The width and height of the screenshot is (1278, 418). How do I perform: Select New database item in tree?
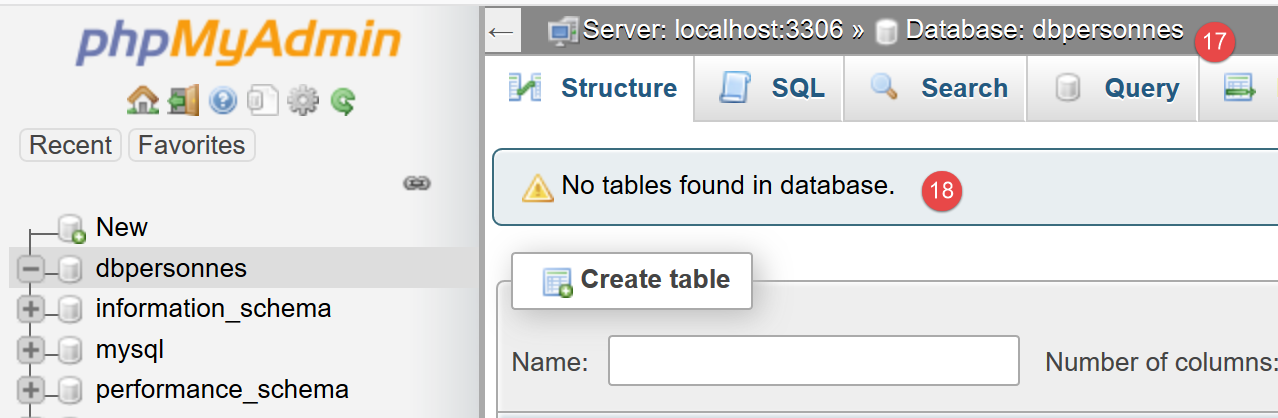121,228
